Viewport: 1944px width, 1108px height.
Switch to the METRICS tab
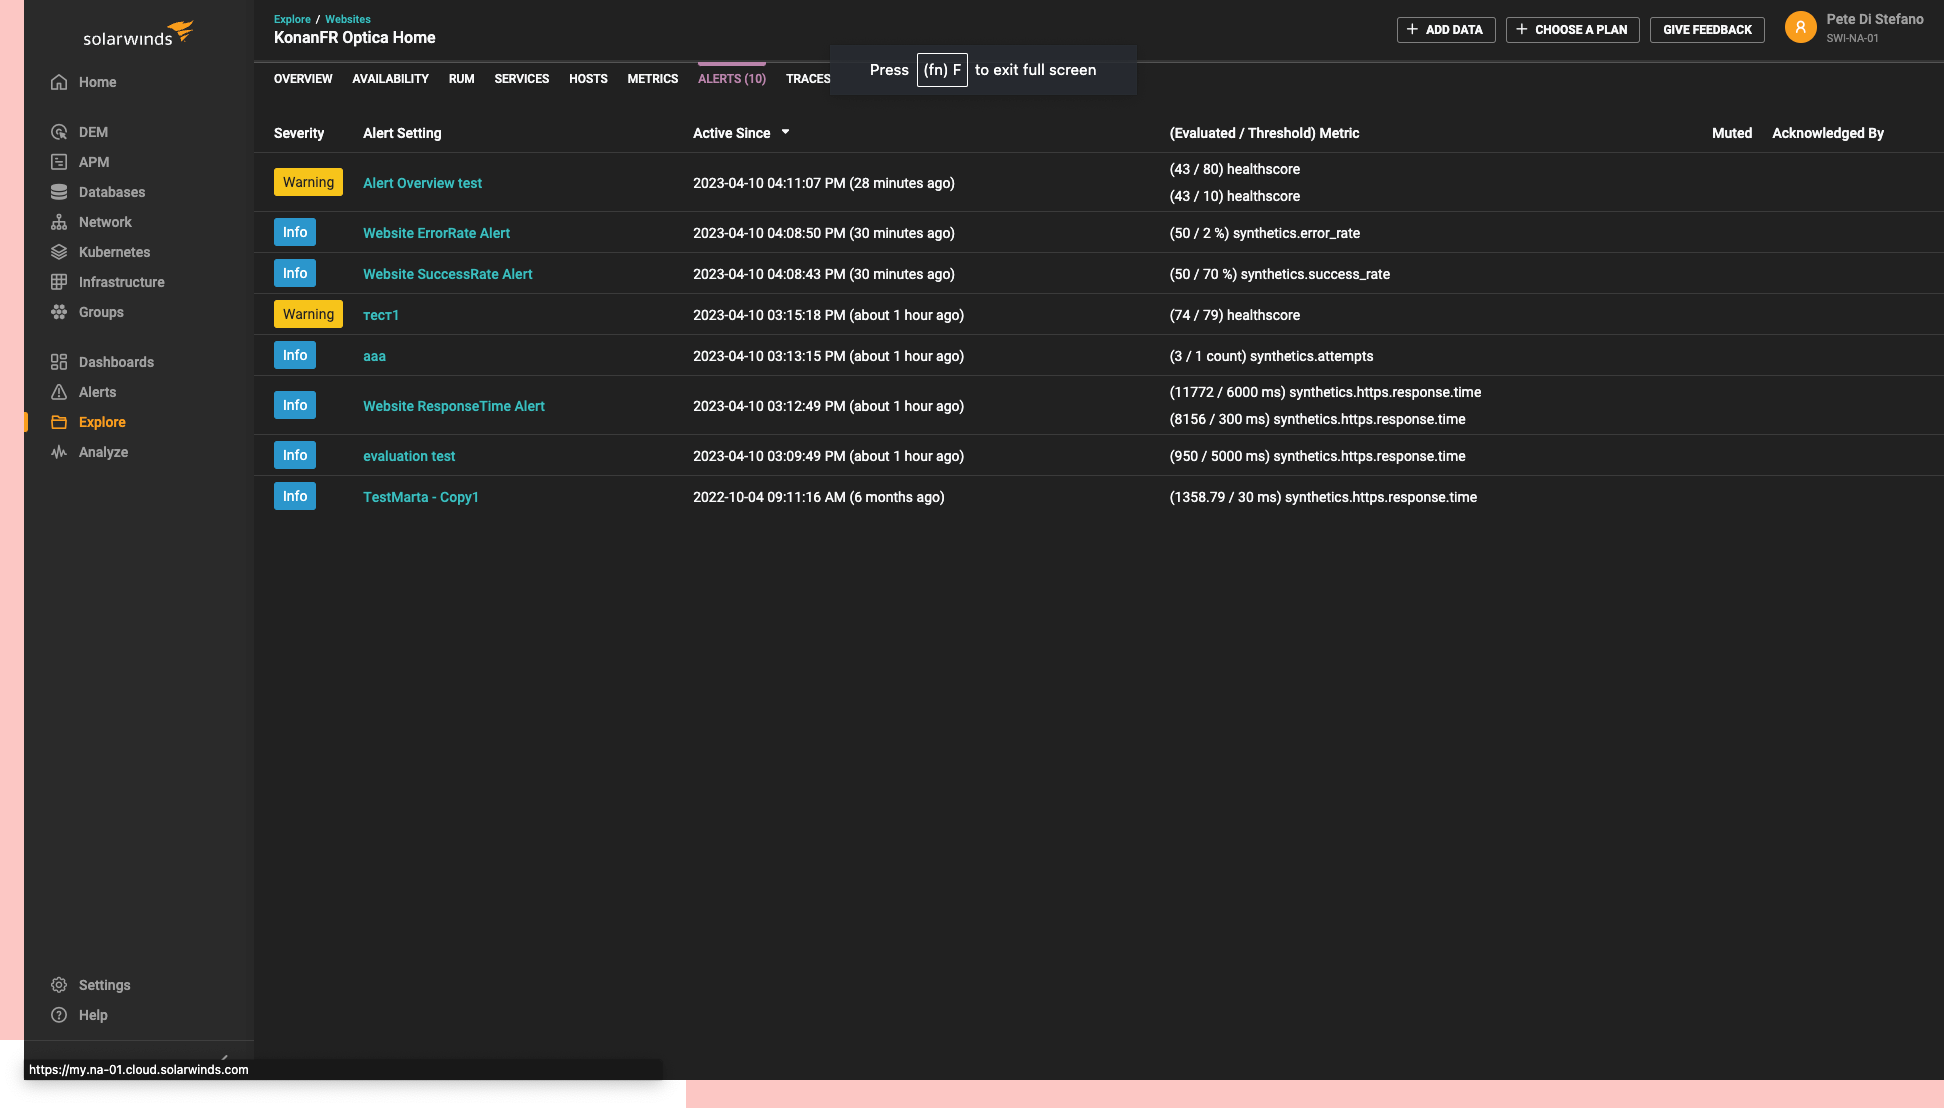pos(652,78)
